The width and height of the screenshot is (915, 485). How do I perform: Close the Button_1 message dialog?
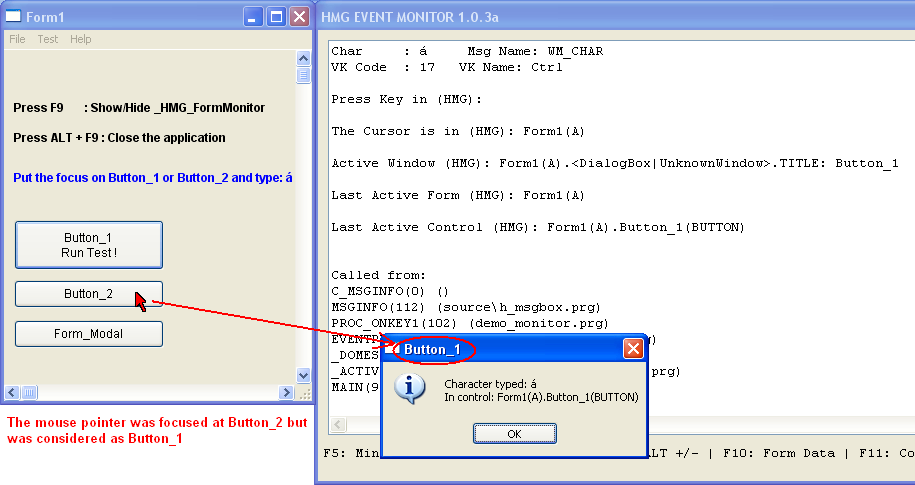click(x=633, y=349)
